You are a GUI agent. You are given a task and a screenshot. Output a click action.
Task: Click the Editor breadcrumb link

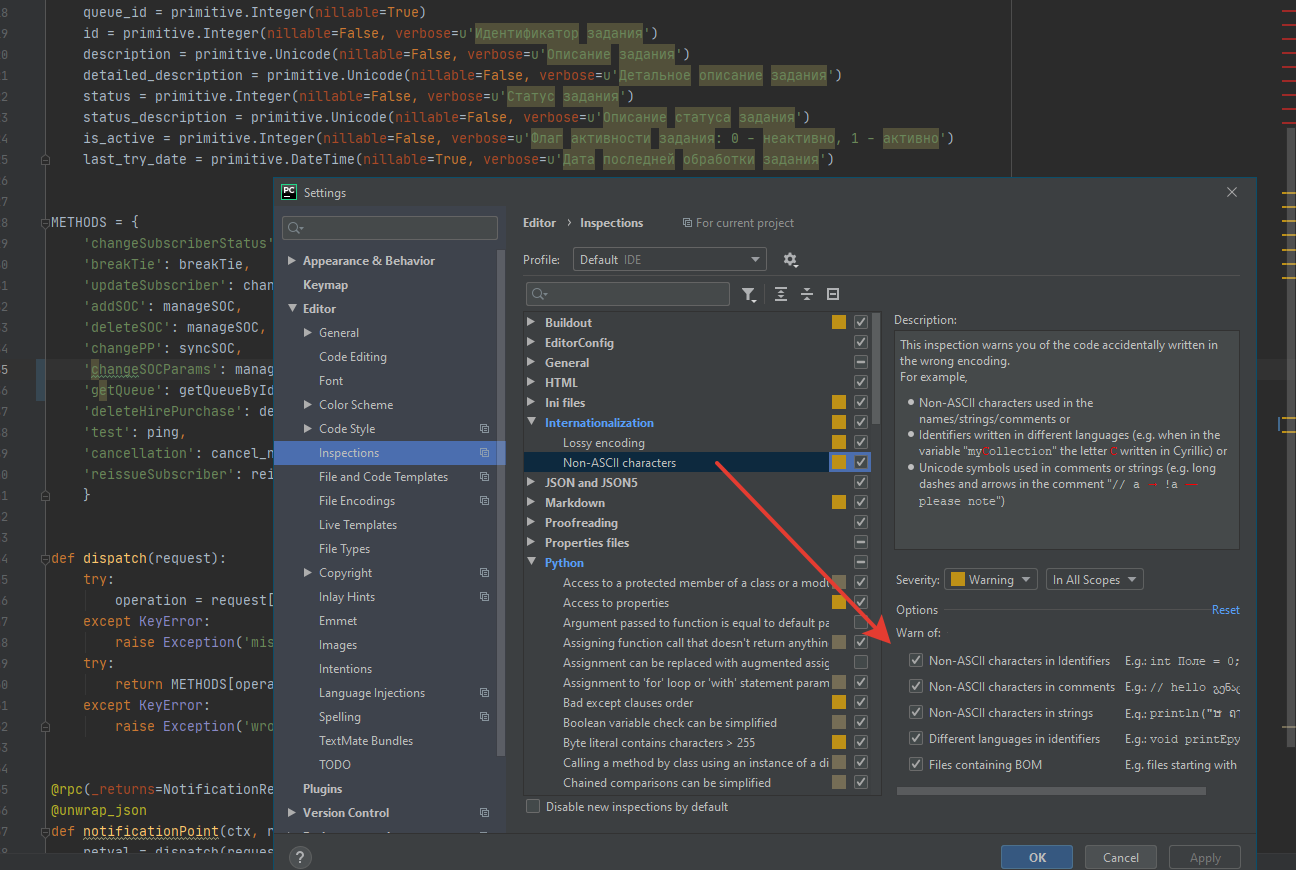pyautogui.click(x=539, y=223)
